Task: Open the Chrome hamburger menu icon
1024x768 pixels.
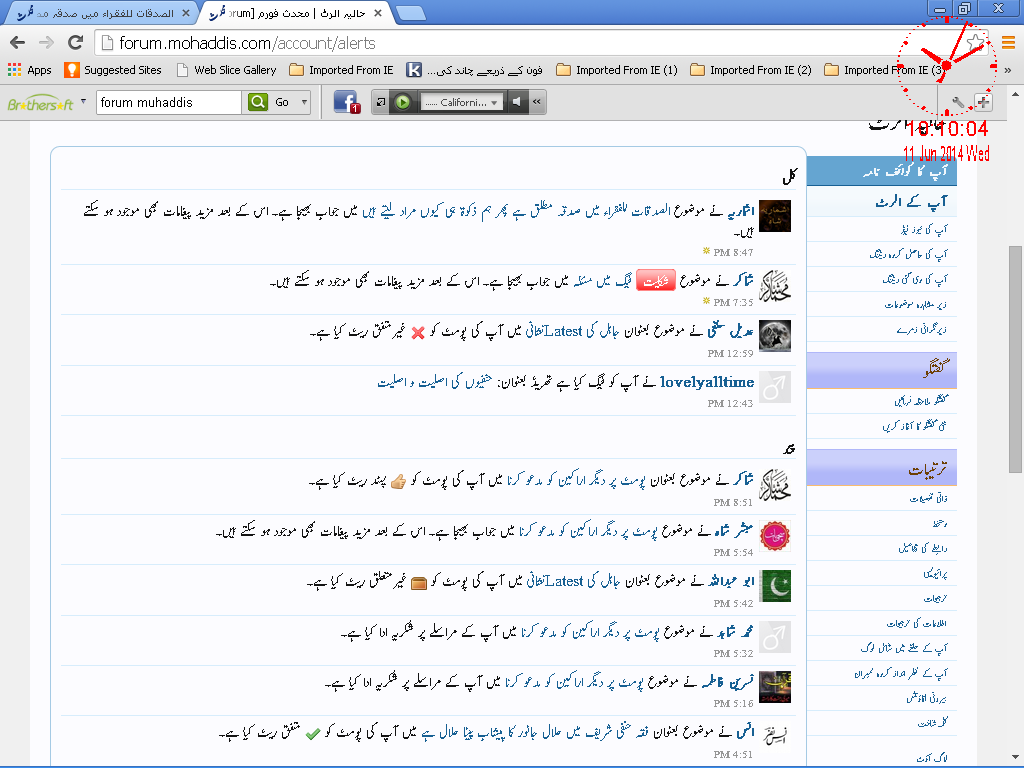Action: click(x=1008, y=43)
